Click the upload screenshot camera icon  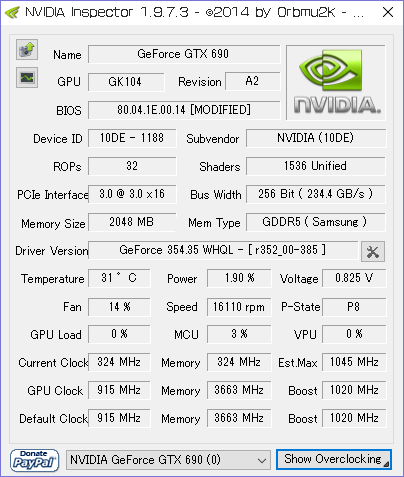coord(27,50)
